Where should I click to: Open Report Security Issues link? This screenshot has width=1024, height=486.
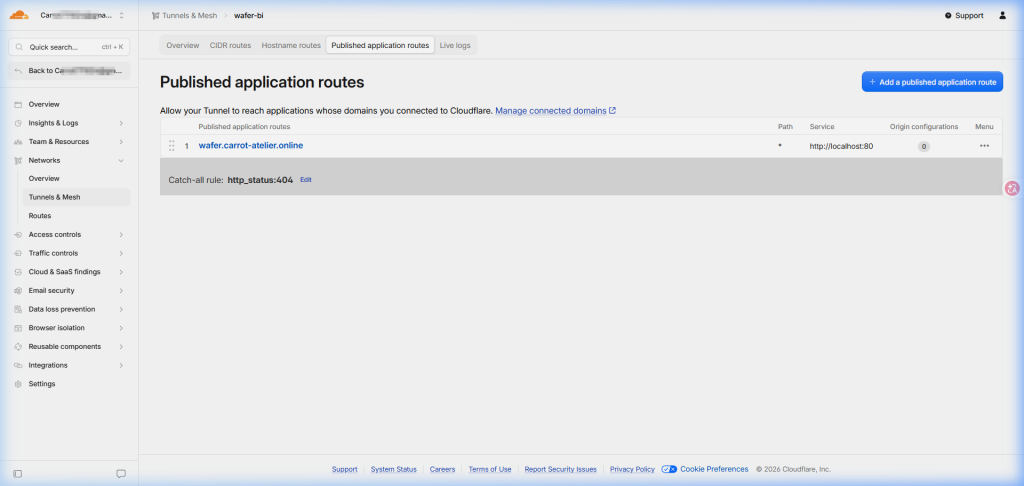point(560,470)
